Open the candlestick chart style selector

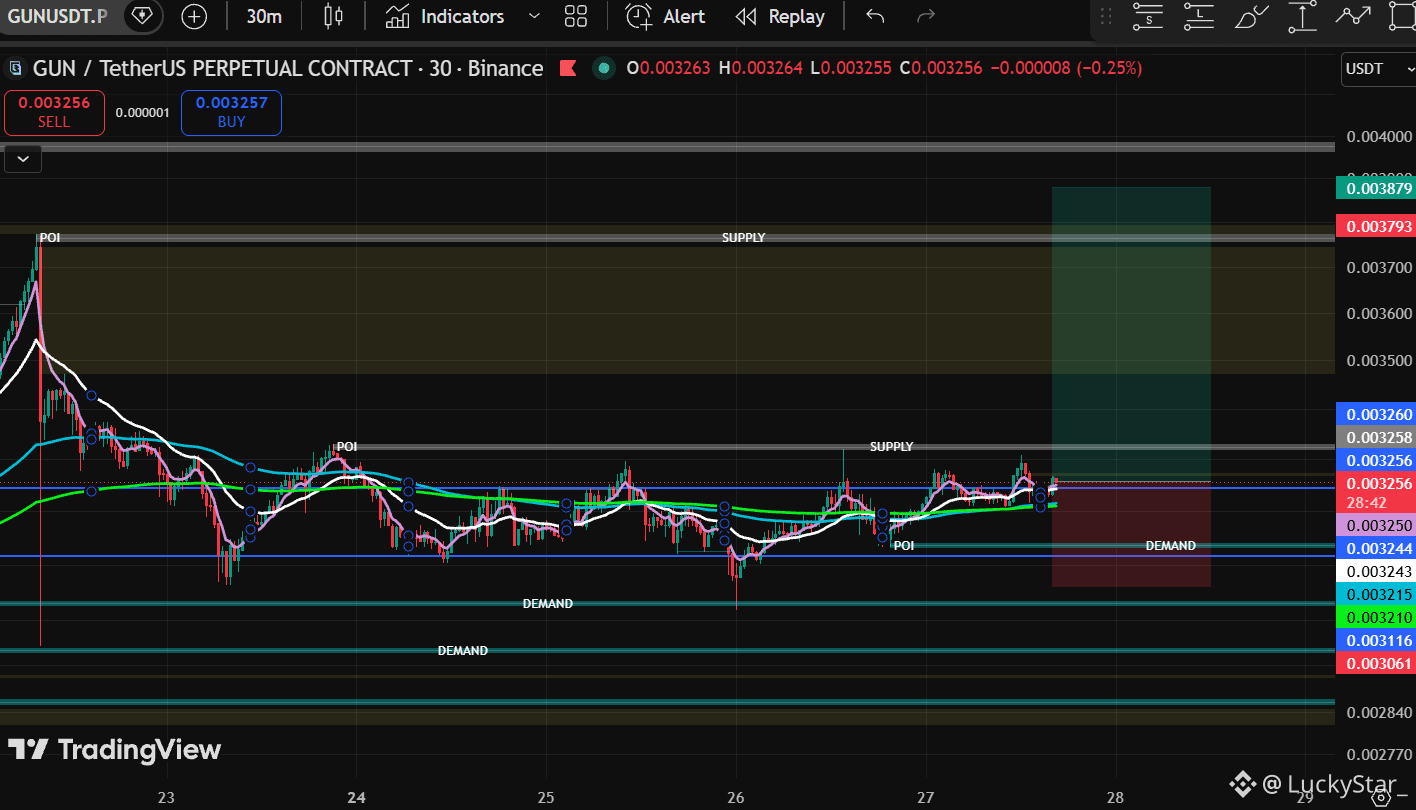(334, 16)
